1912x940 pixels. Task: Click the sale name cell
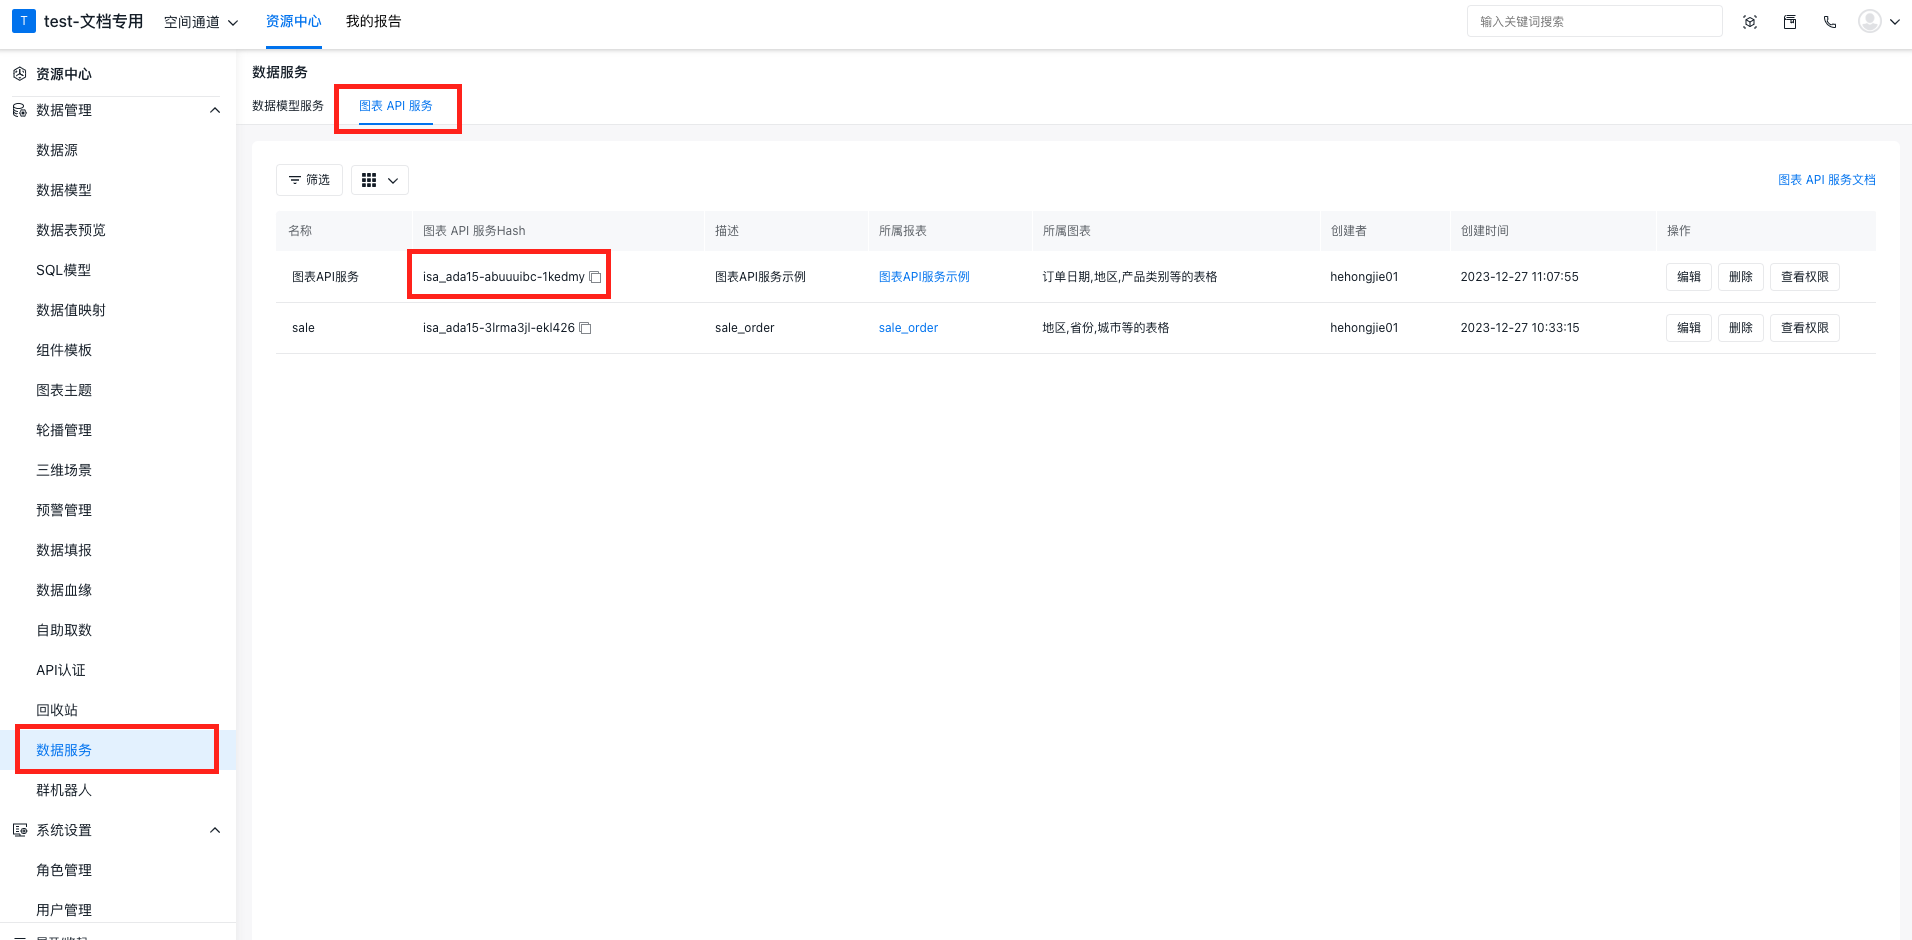303,328
